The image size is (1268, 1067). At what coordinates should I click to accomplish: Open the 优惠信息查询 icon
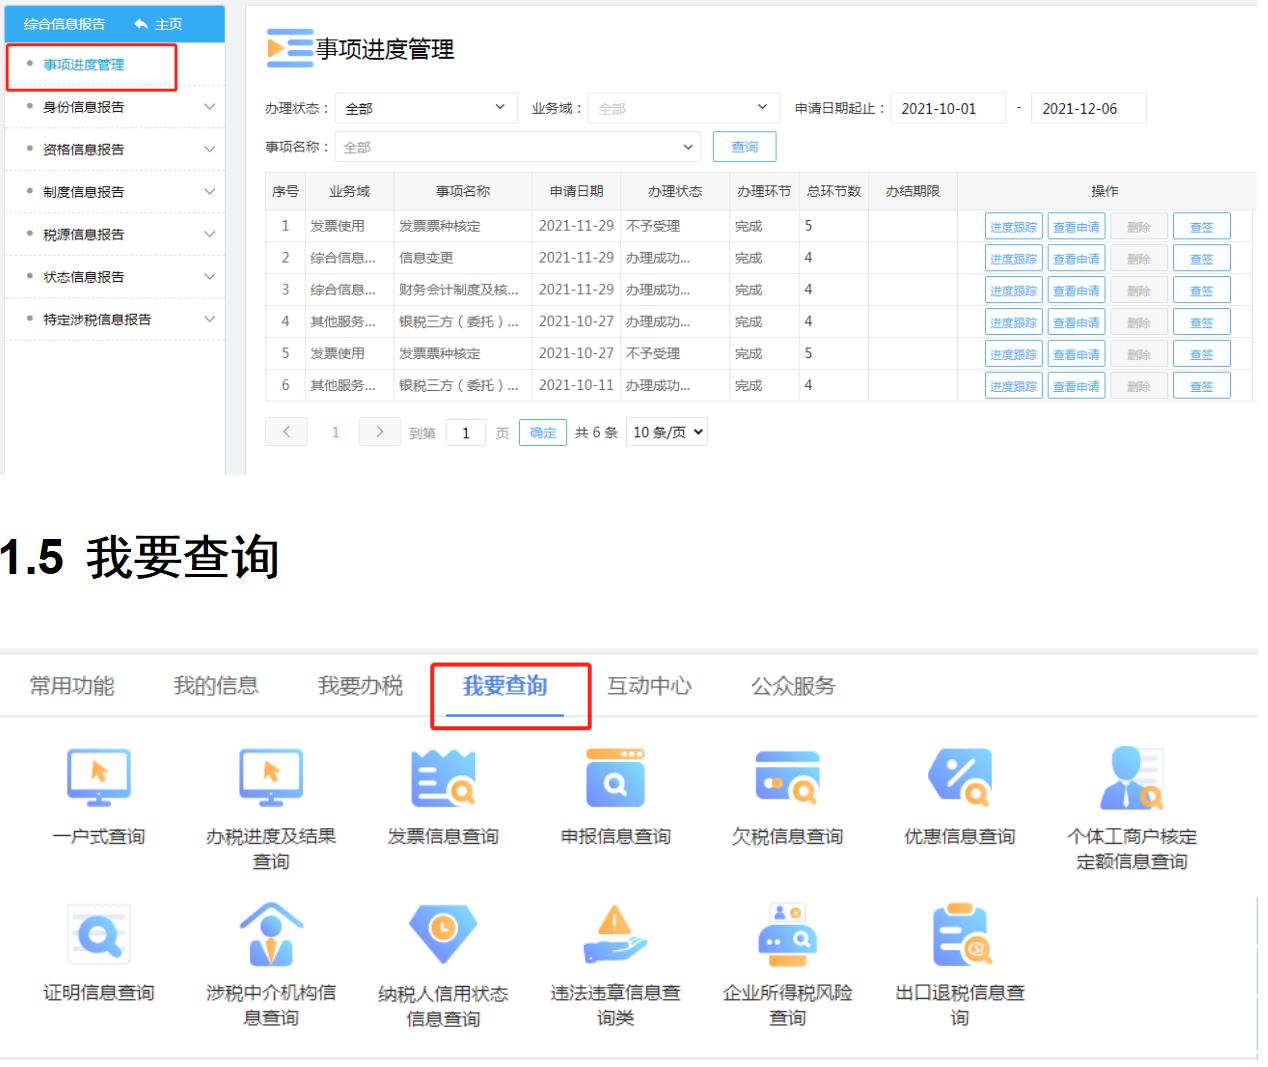[959, 778]
